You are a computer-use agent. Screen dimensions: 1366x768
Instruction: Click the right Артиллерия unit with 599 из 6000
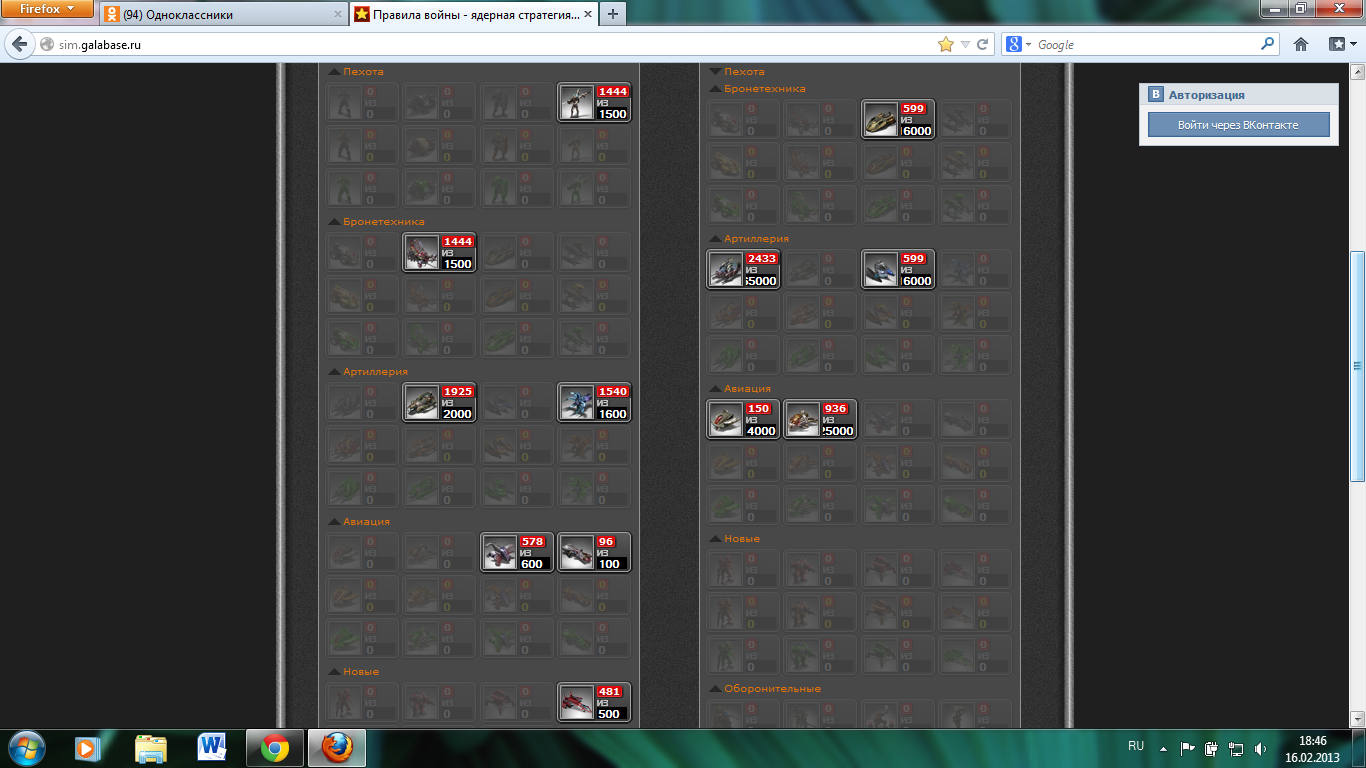point(898,269)
